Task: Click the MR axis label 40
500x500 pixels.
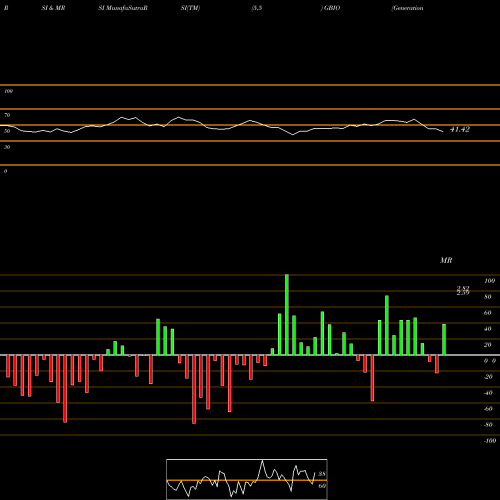Action: tap(488, 329)
